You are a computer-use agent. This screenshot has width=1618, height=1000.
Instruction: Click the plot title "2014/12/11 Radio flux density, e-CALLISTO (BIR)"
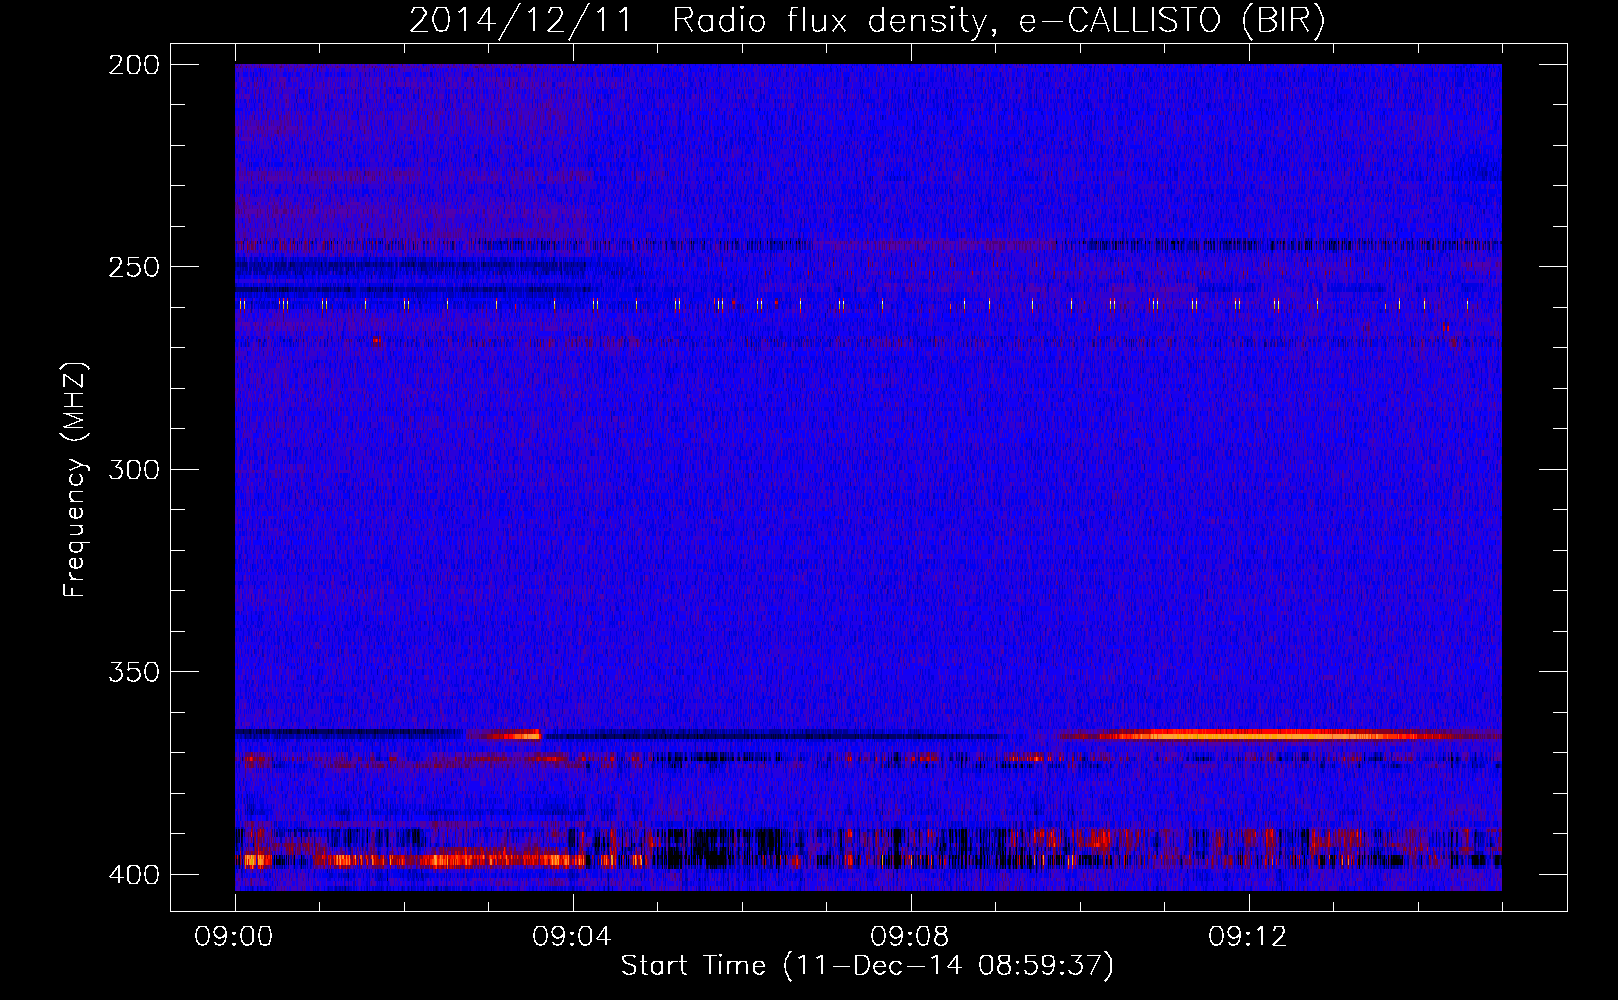[867, 20]
